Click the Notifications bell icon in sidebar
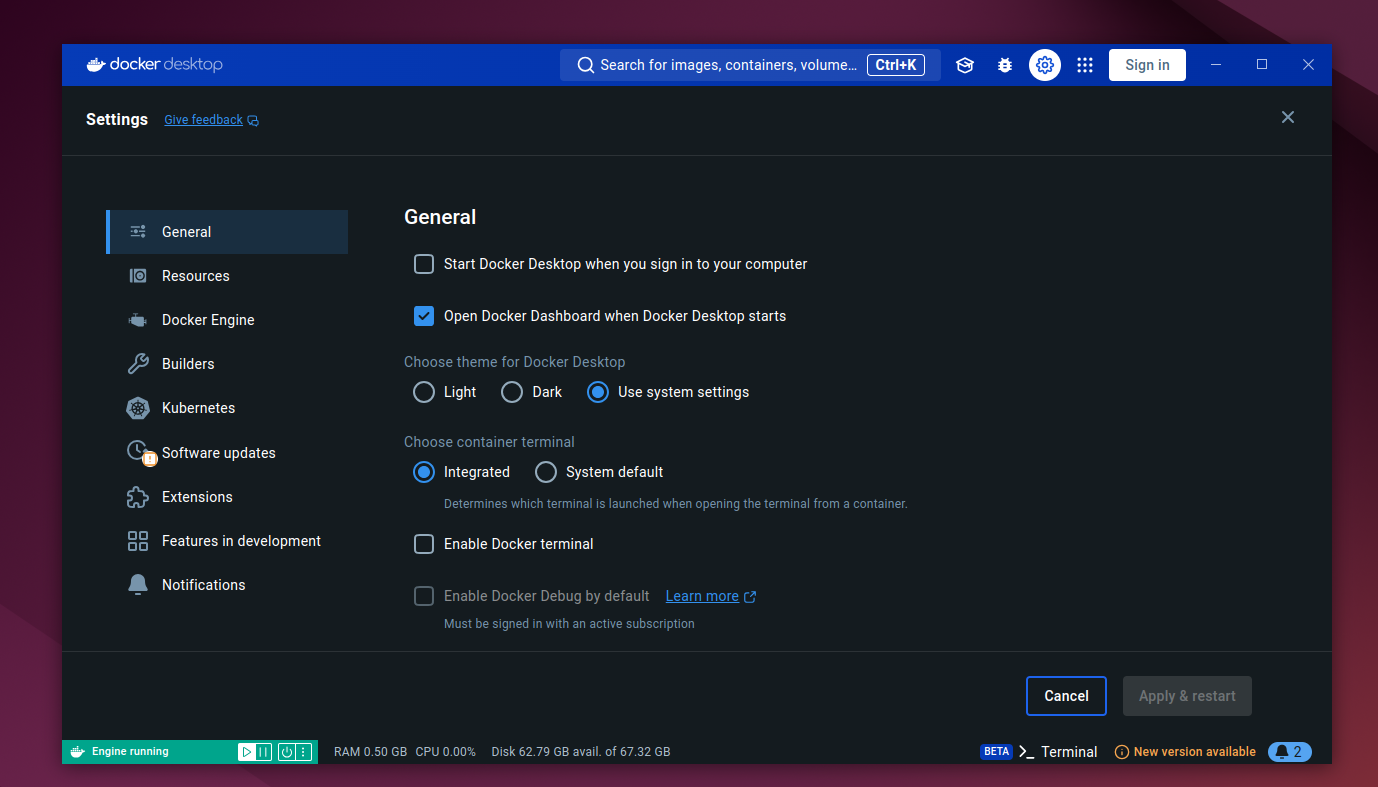1378x787 pixels. (138, 585)
